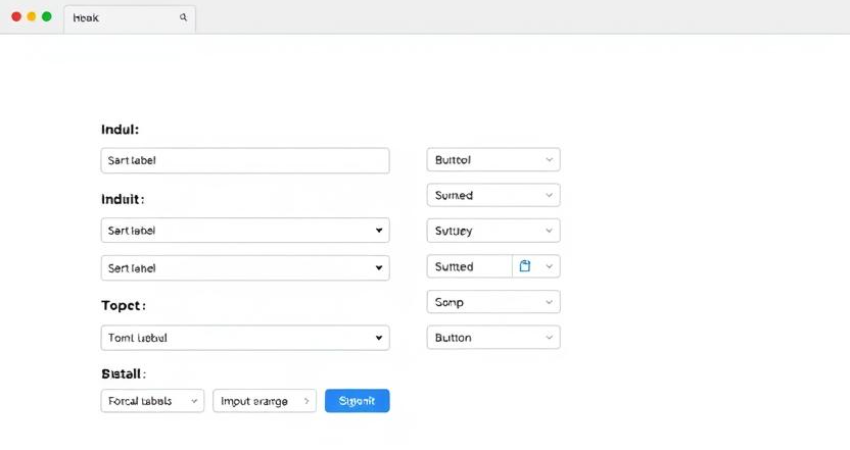Open the second Sart label dropdown under Induit
Screen dimensions: 850x450
point(245,268)
